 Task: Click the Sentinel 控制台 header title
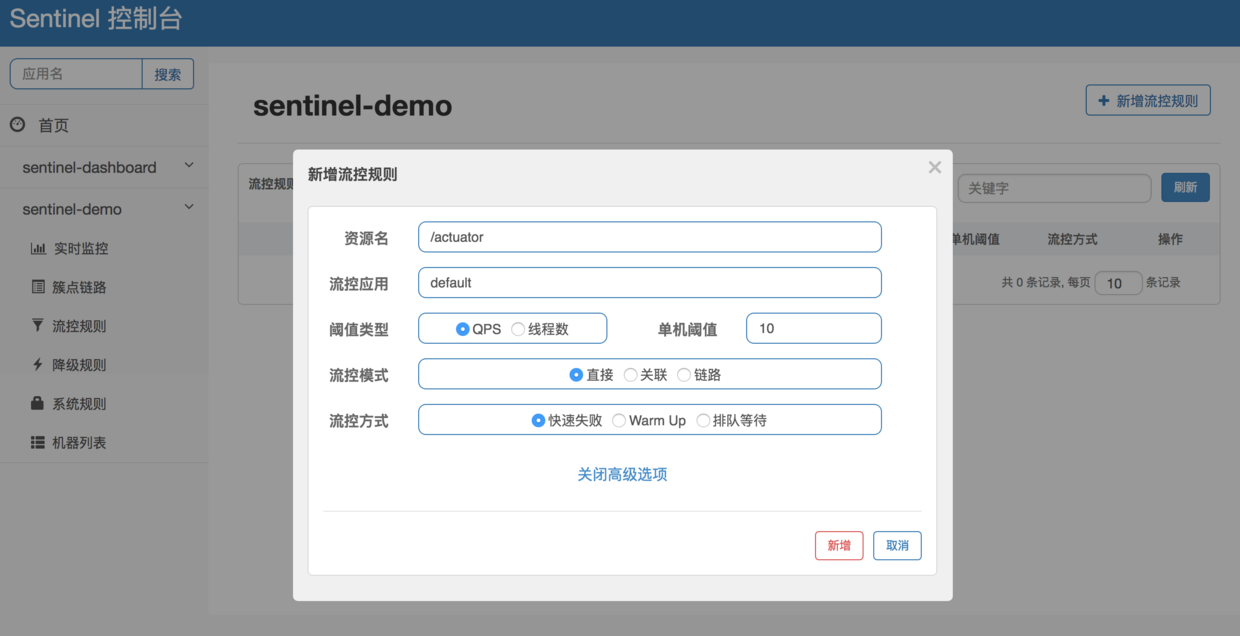point(96,20)
